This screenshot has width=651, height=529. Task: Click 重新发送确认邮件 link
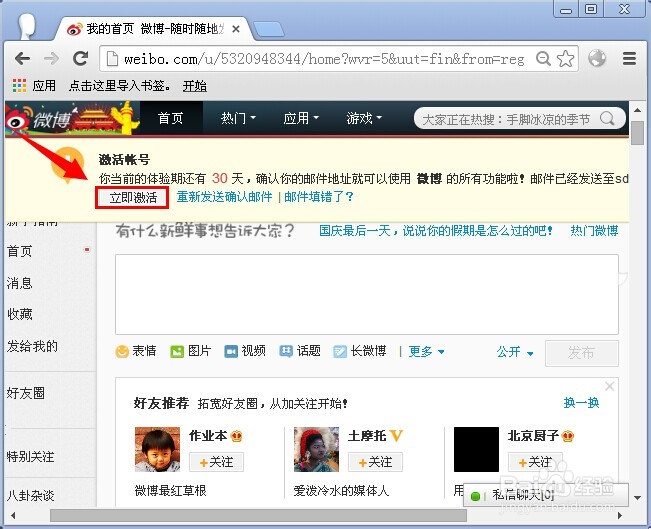225,196
